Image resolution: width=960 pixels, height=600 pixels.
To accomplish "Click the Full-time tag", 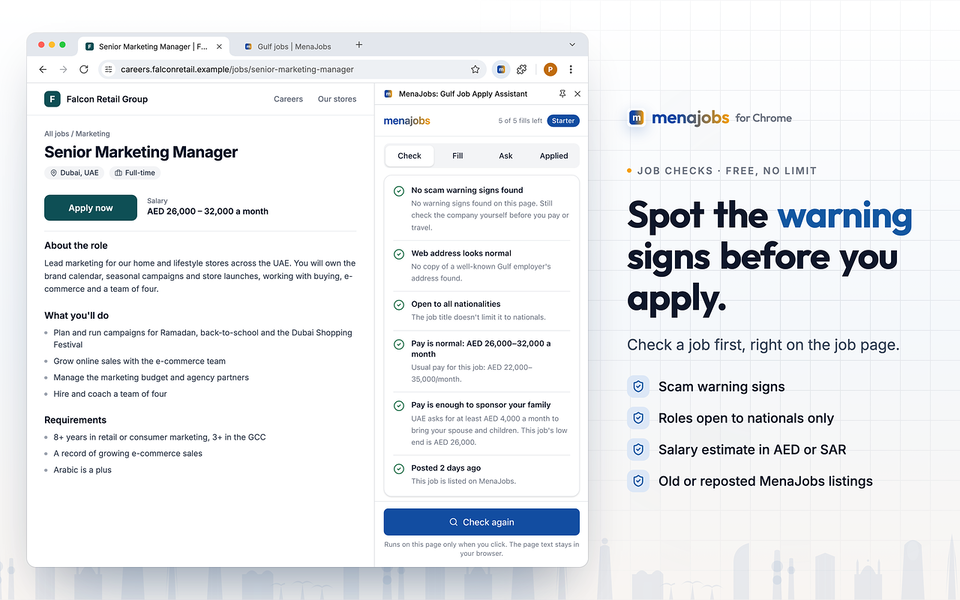I will (x=135, y=173).
